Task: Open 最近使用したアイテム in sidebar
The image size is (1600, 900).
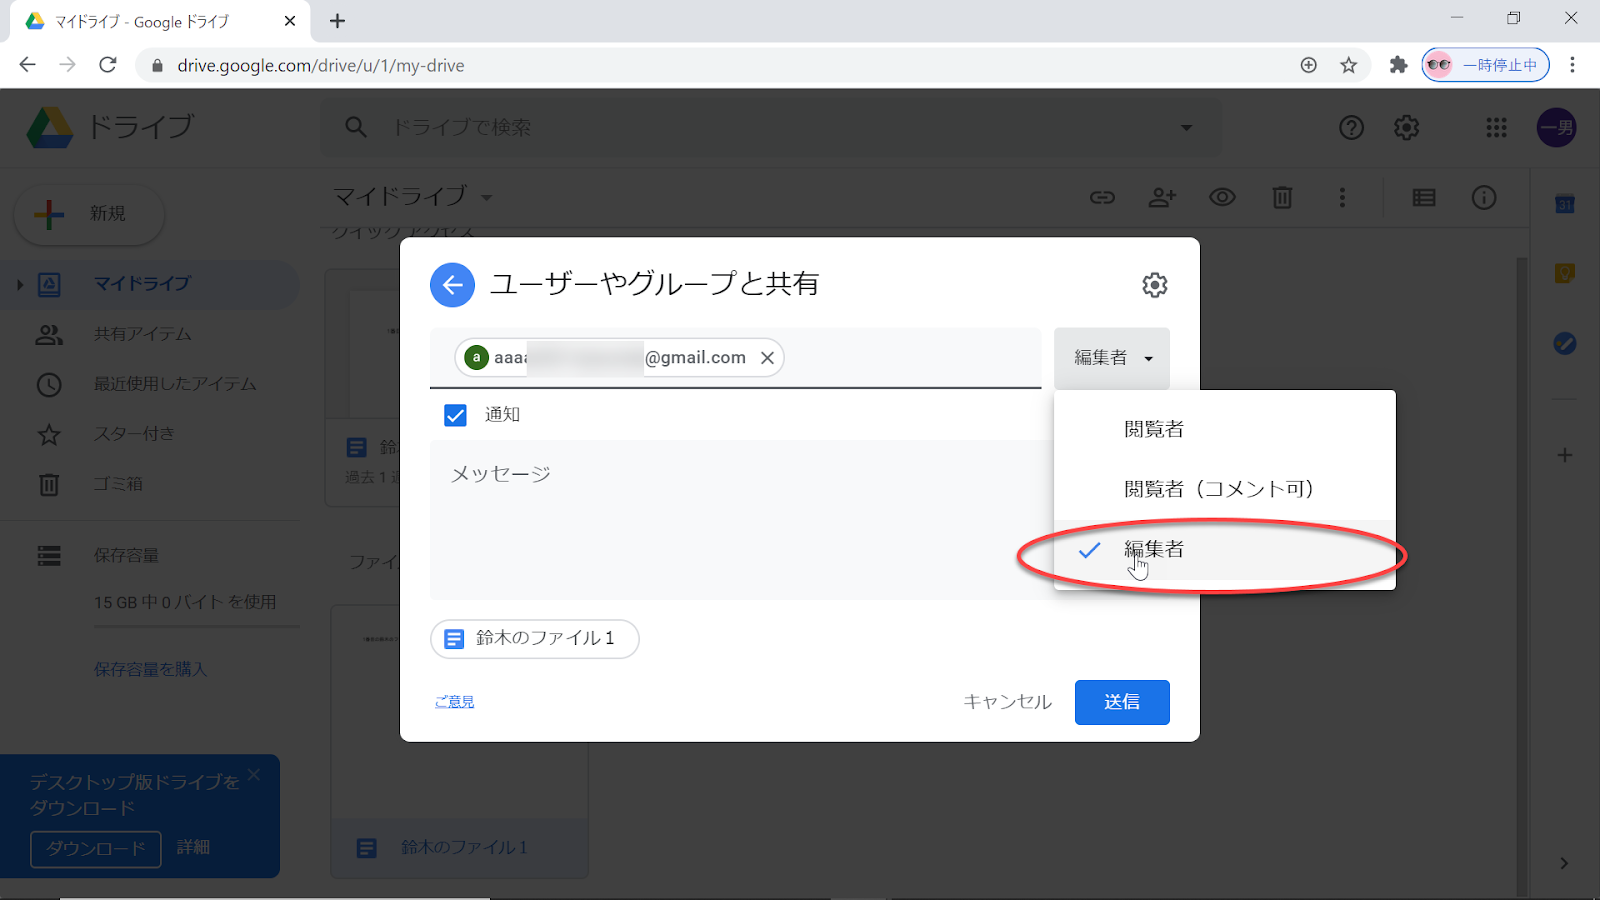Action: pos(150,385)
